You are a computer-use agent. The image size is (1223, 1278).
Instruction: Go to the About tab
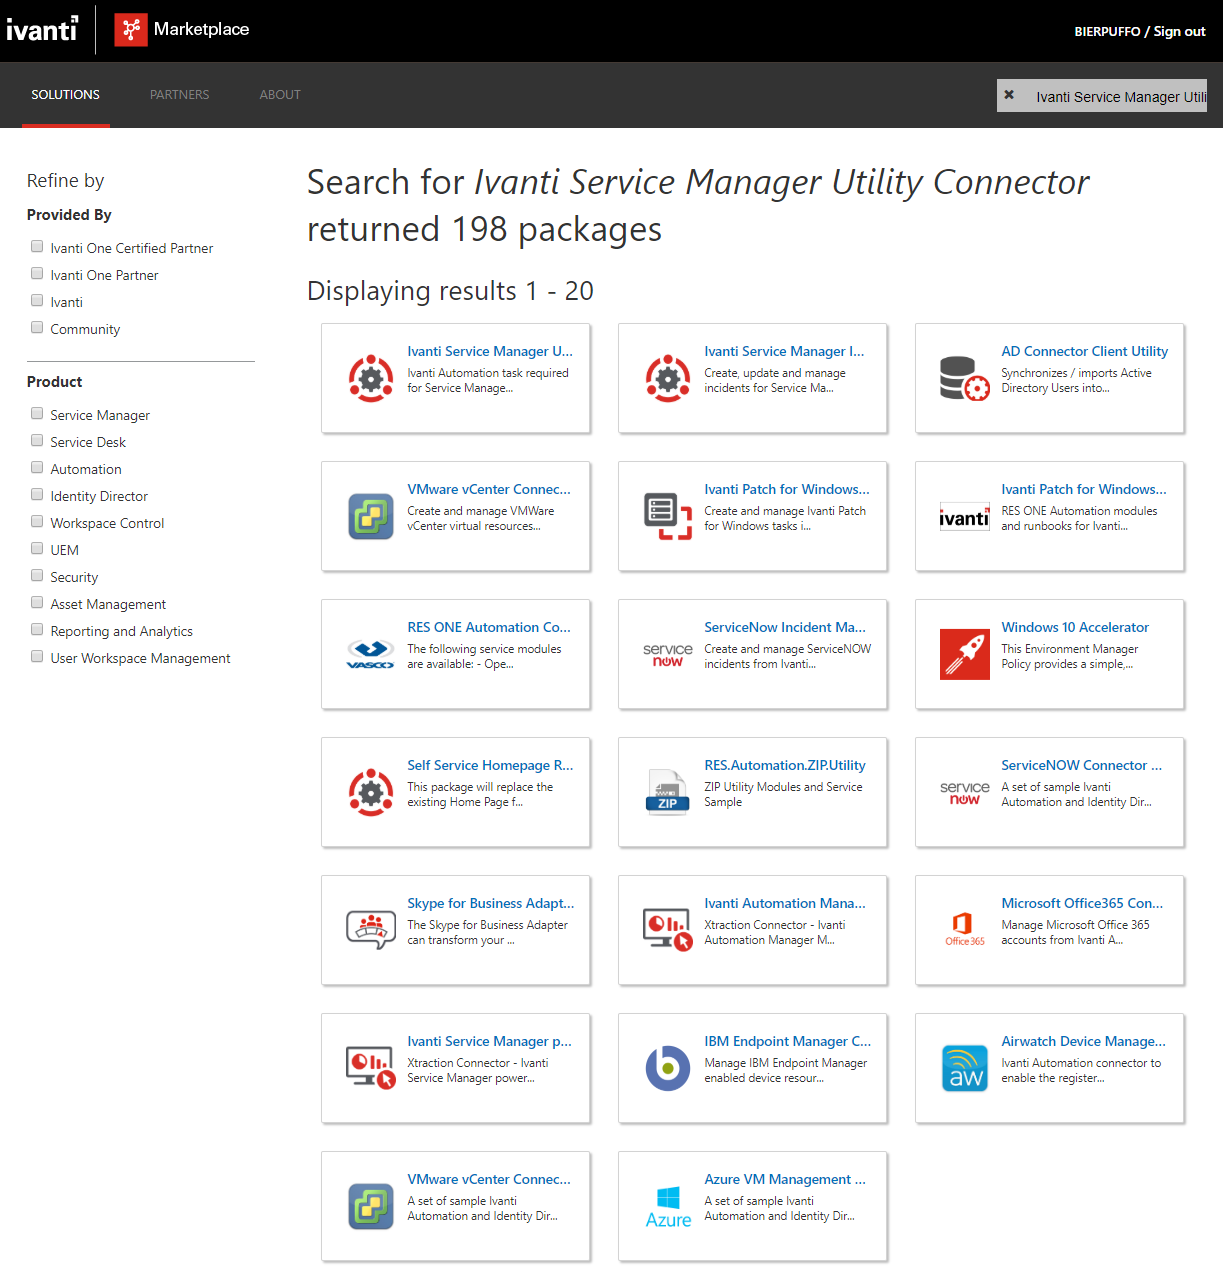pyautogui.click(x=280, y=95)
